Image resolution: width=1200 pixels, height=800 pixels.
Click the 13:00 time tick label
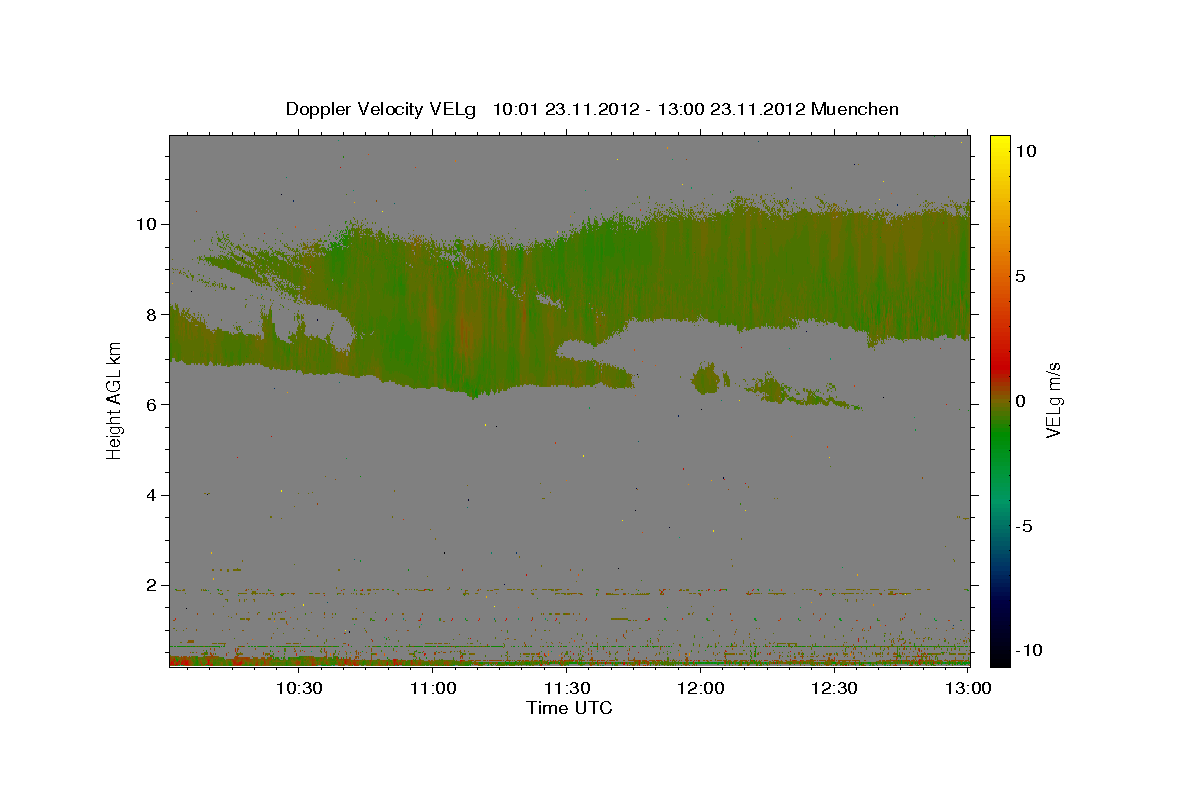968,688
